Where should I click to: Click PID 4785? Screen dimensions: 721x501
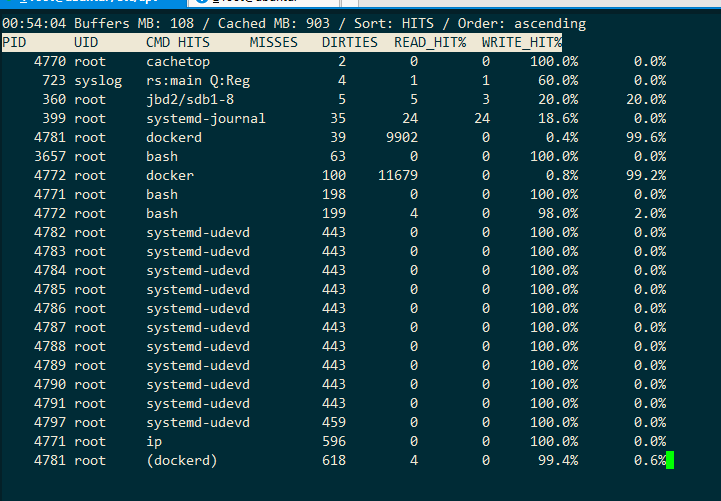(50, 290)
